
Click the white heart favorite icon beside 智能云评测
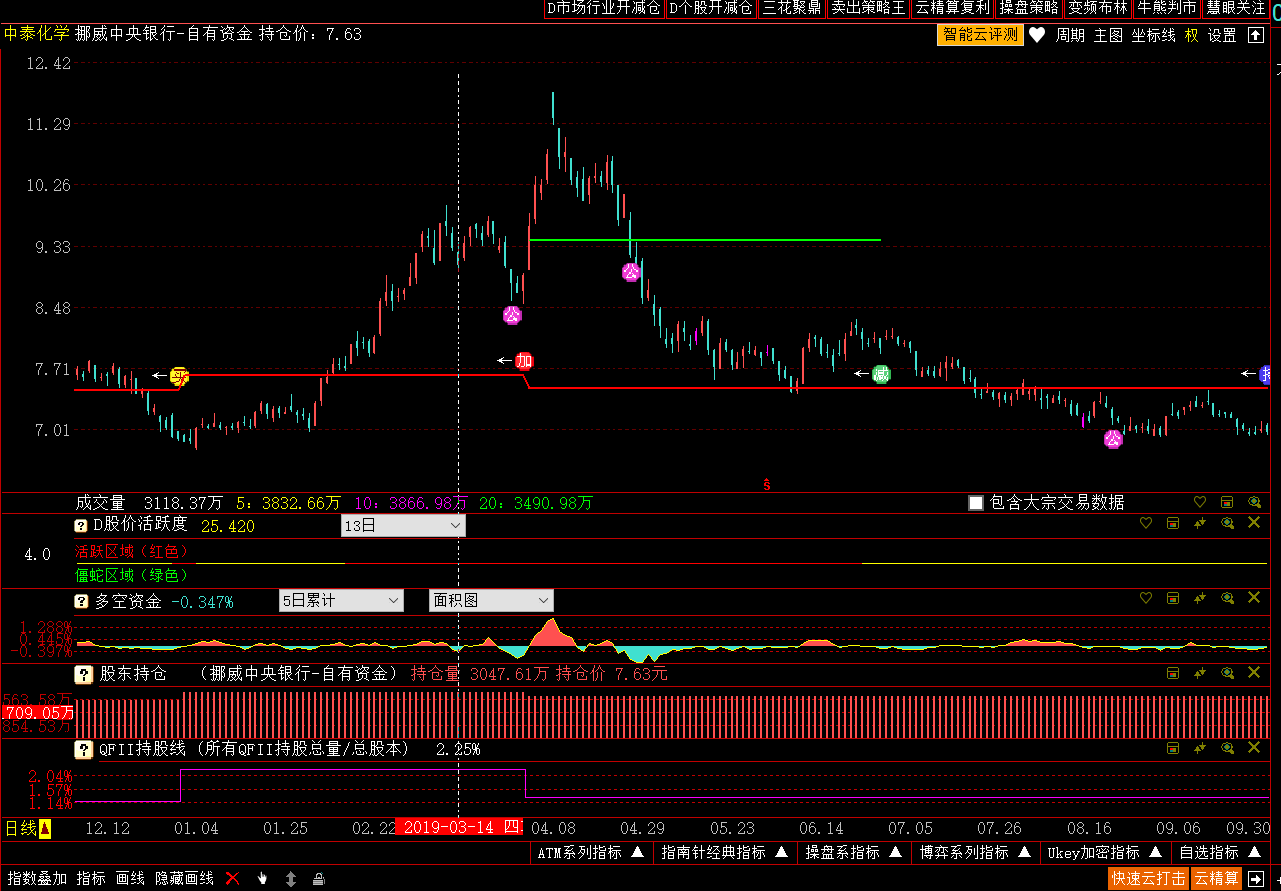pos(1037,35)
